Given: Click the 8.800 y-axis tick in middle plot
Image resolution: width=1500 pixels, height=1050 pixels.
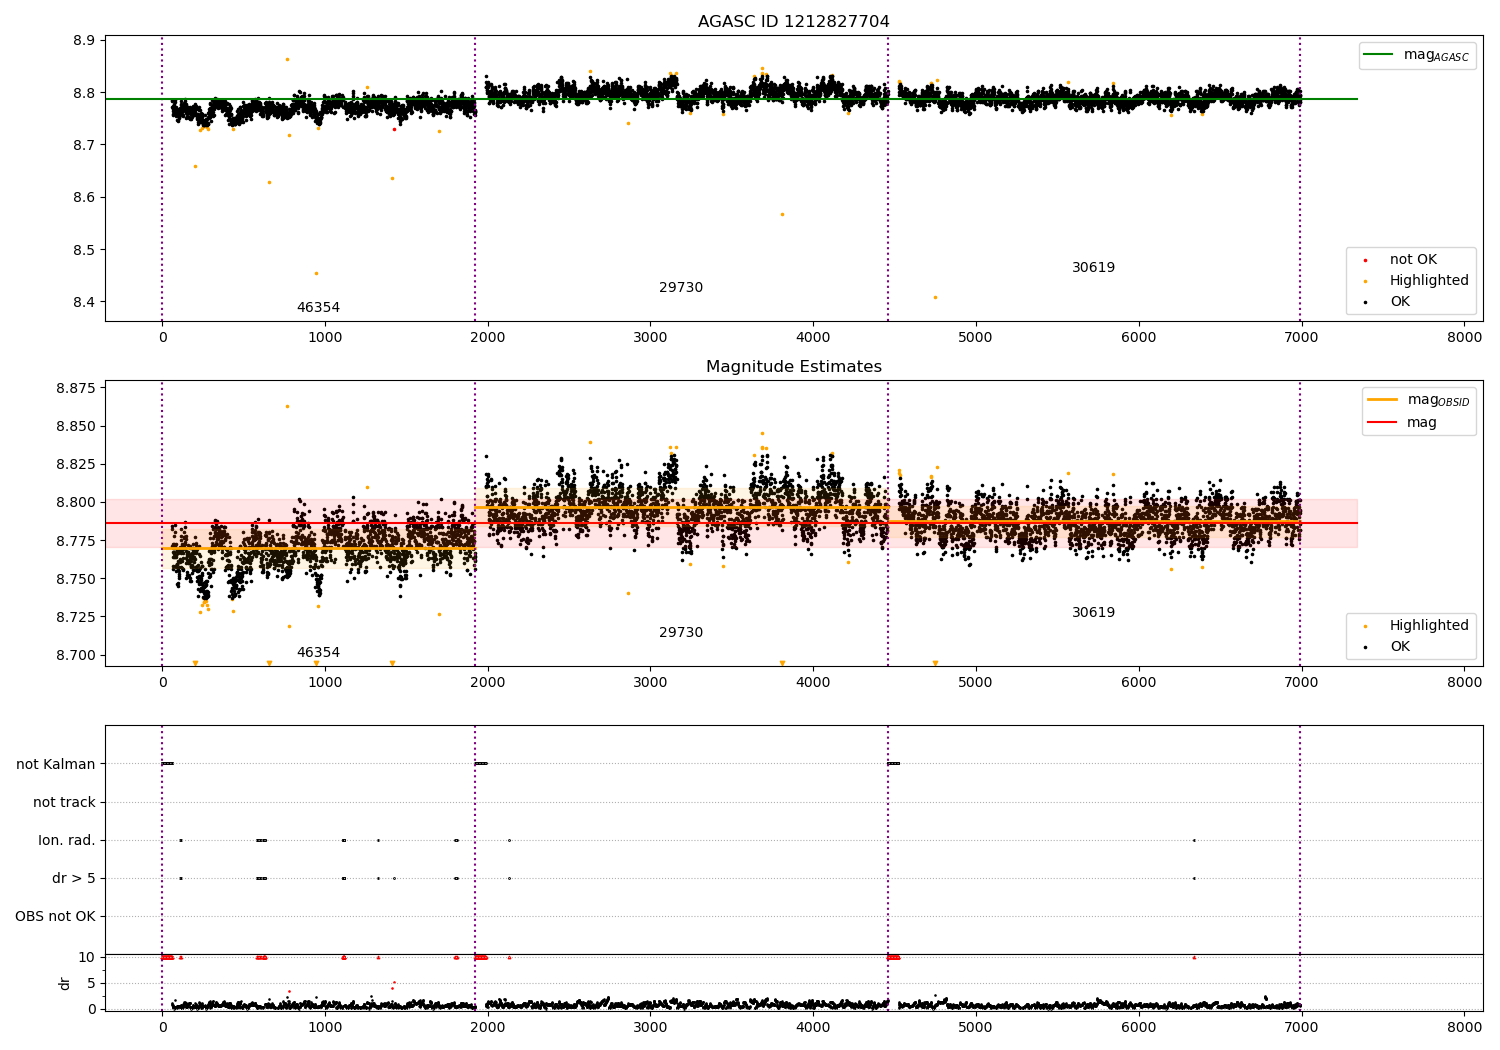Looking at the screenshot, I should [x=76, y=502].
